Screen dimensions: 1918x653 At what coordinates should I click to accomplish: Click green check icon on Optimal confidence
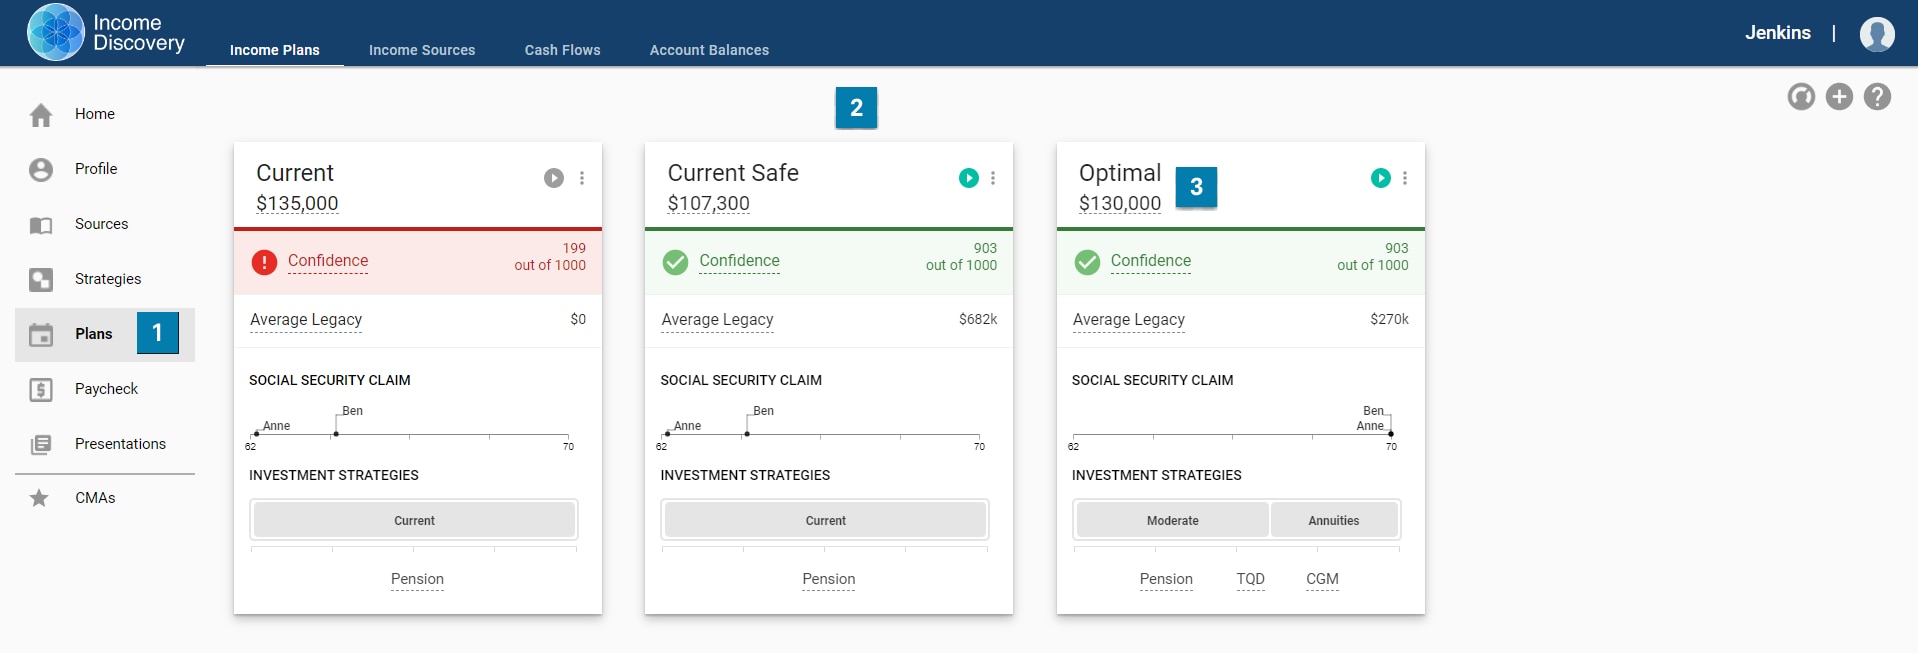coord(1087,262)
